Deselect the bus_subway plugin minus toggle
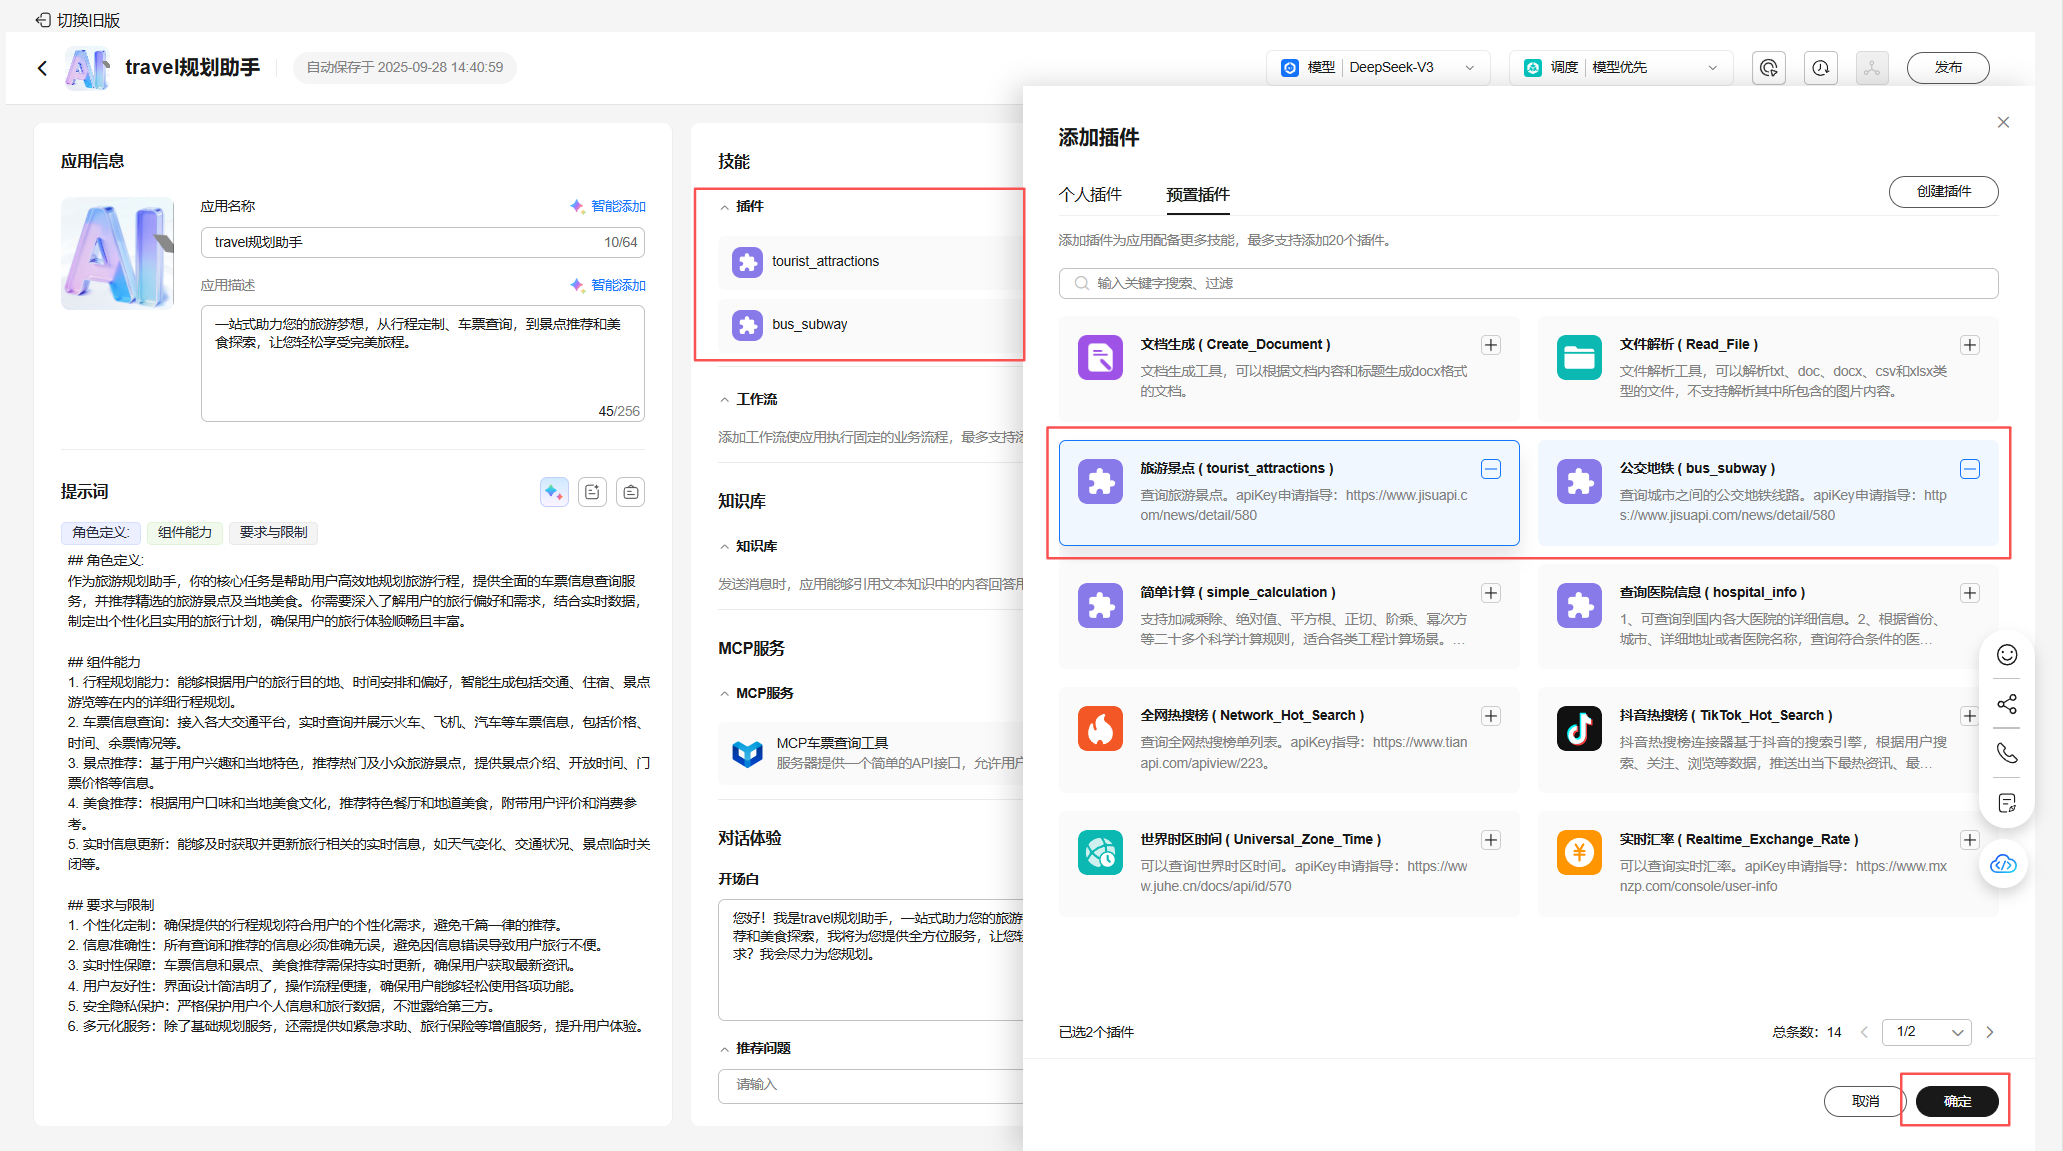The image size is (2063, 1151). [x=1969, y=469]
